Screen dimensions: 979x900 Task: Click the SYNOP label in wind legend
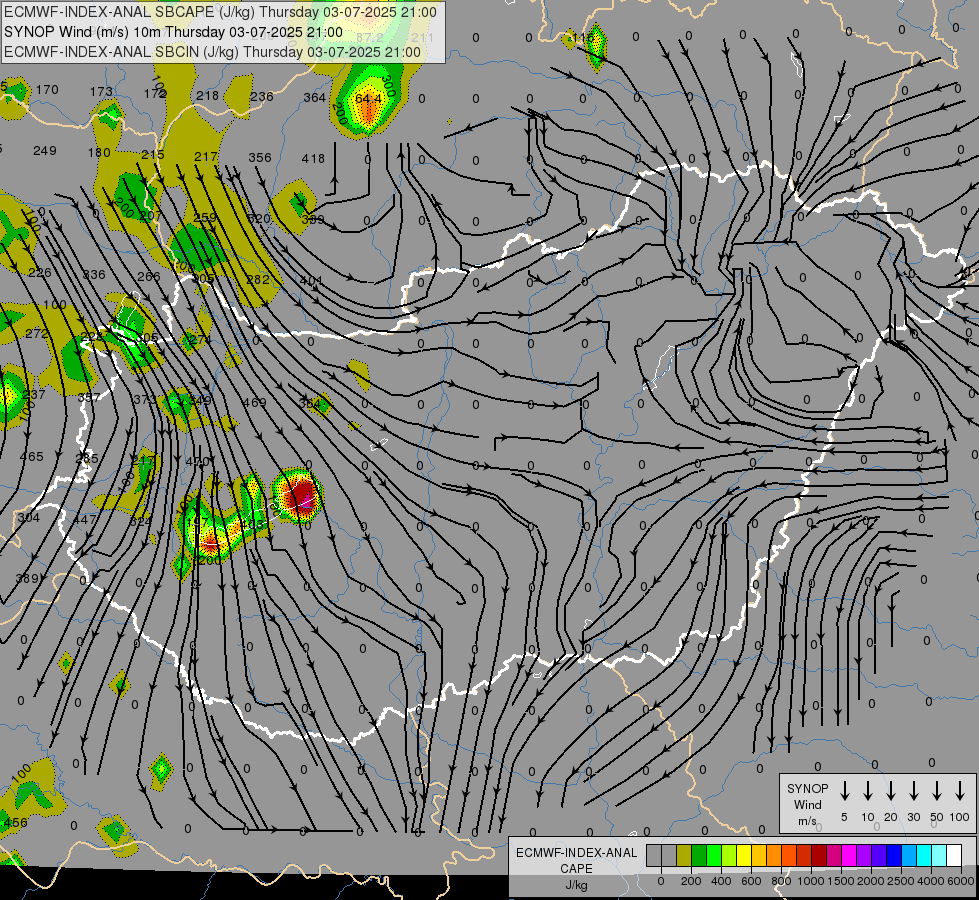coord(807,788)
